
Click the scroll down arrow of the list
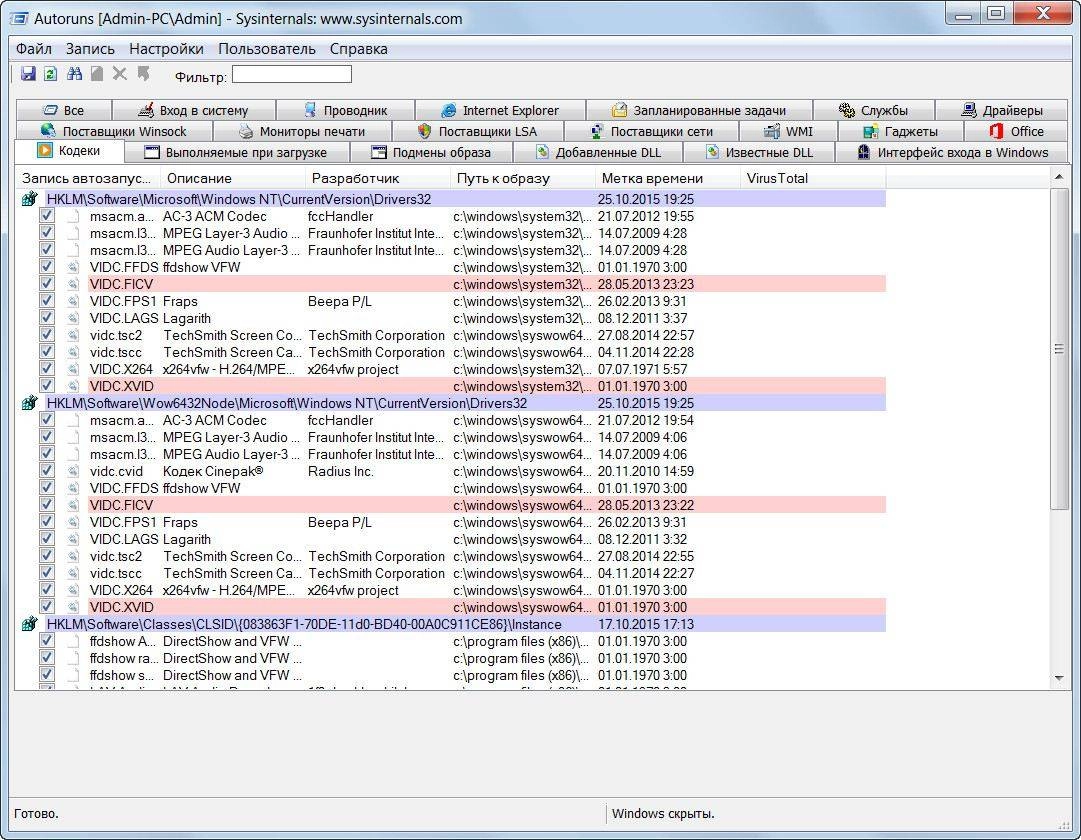coord(1059,679)
